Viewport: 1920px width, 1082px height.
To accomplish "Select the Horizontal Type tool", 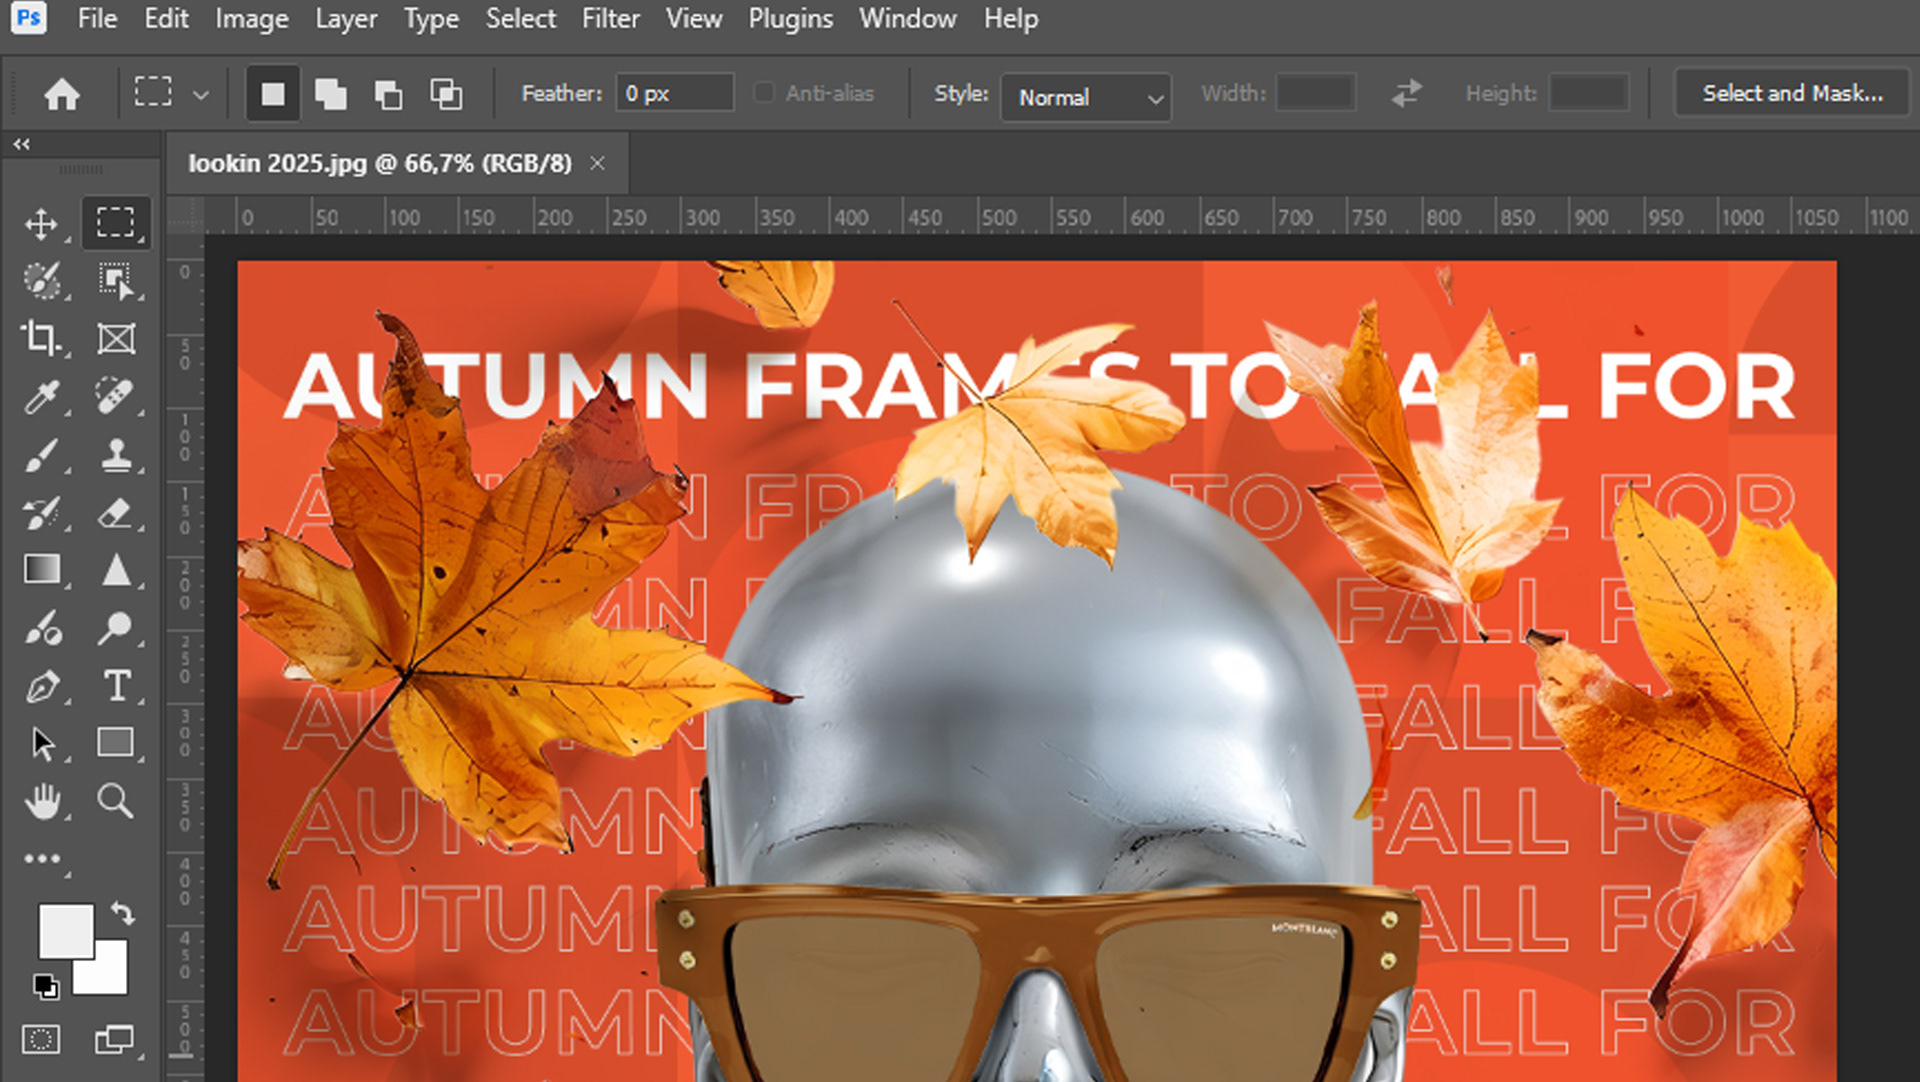I will pyautogui.click(x=116, y=686).
